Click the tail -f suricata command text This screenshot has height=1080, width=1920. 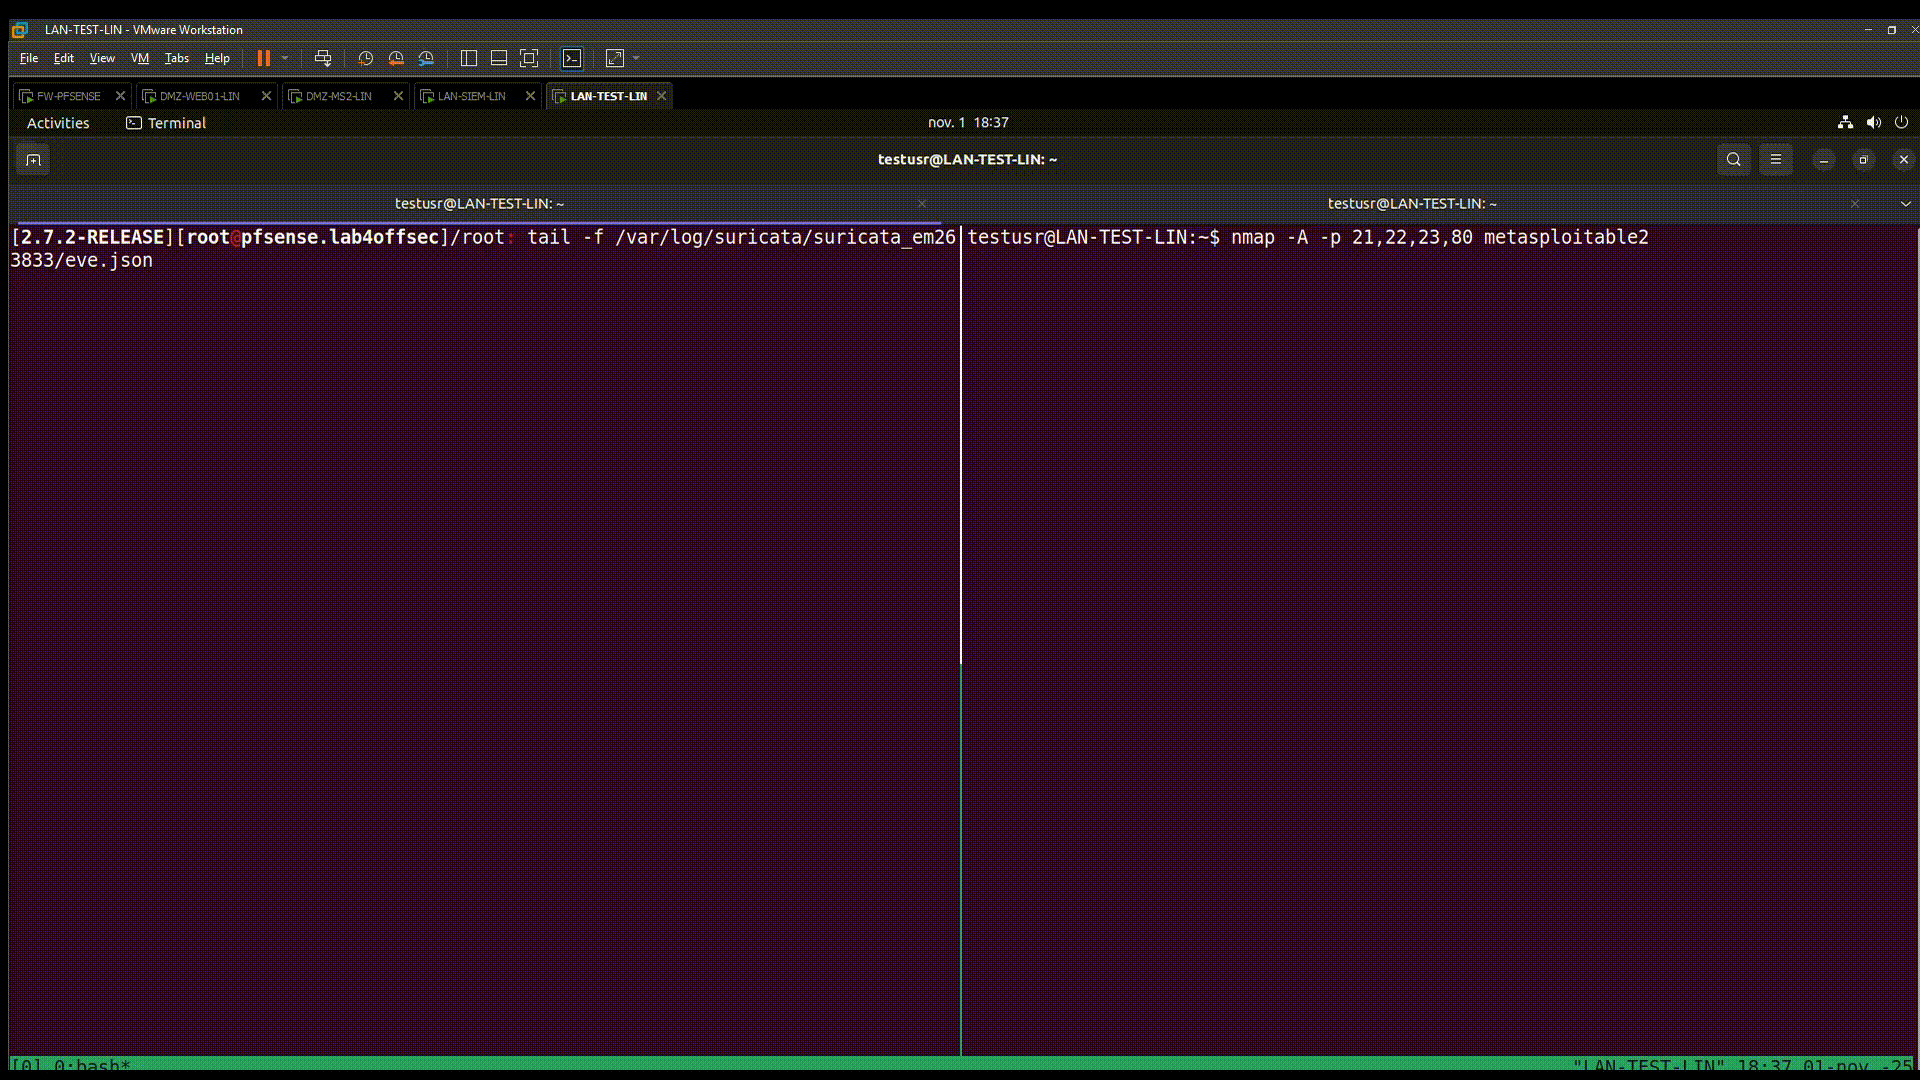point(483,248)
